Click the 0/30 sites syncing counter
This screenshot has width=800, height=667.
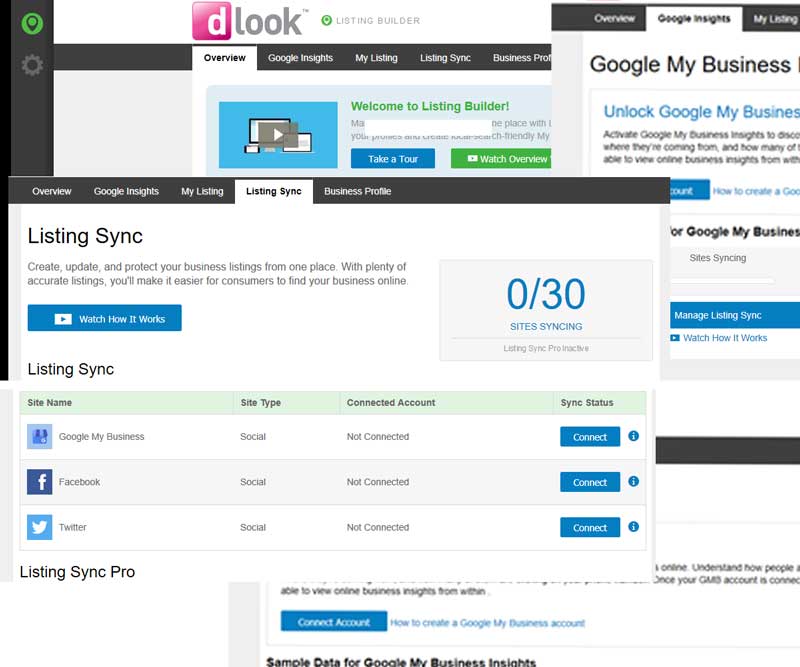click(546, 294)
